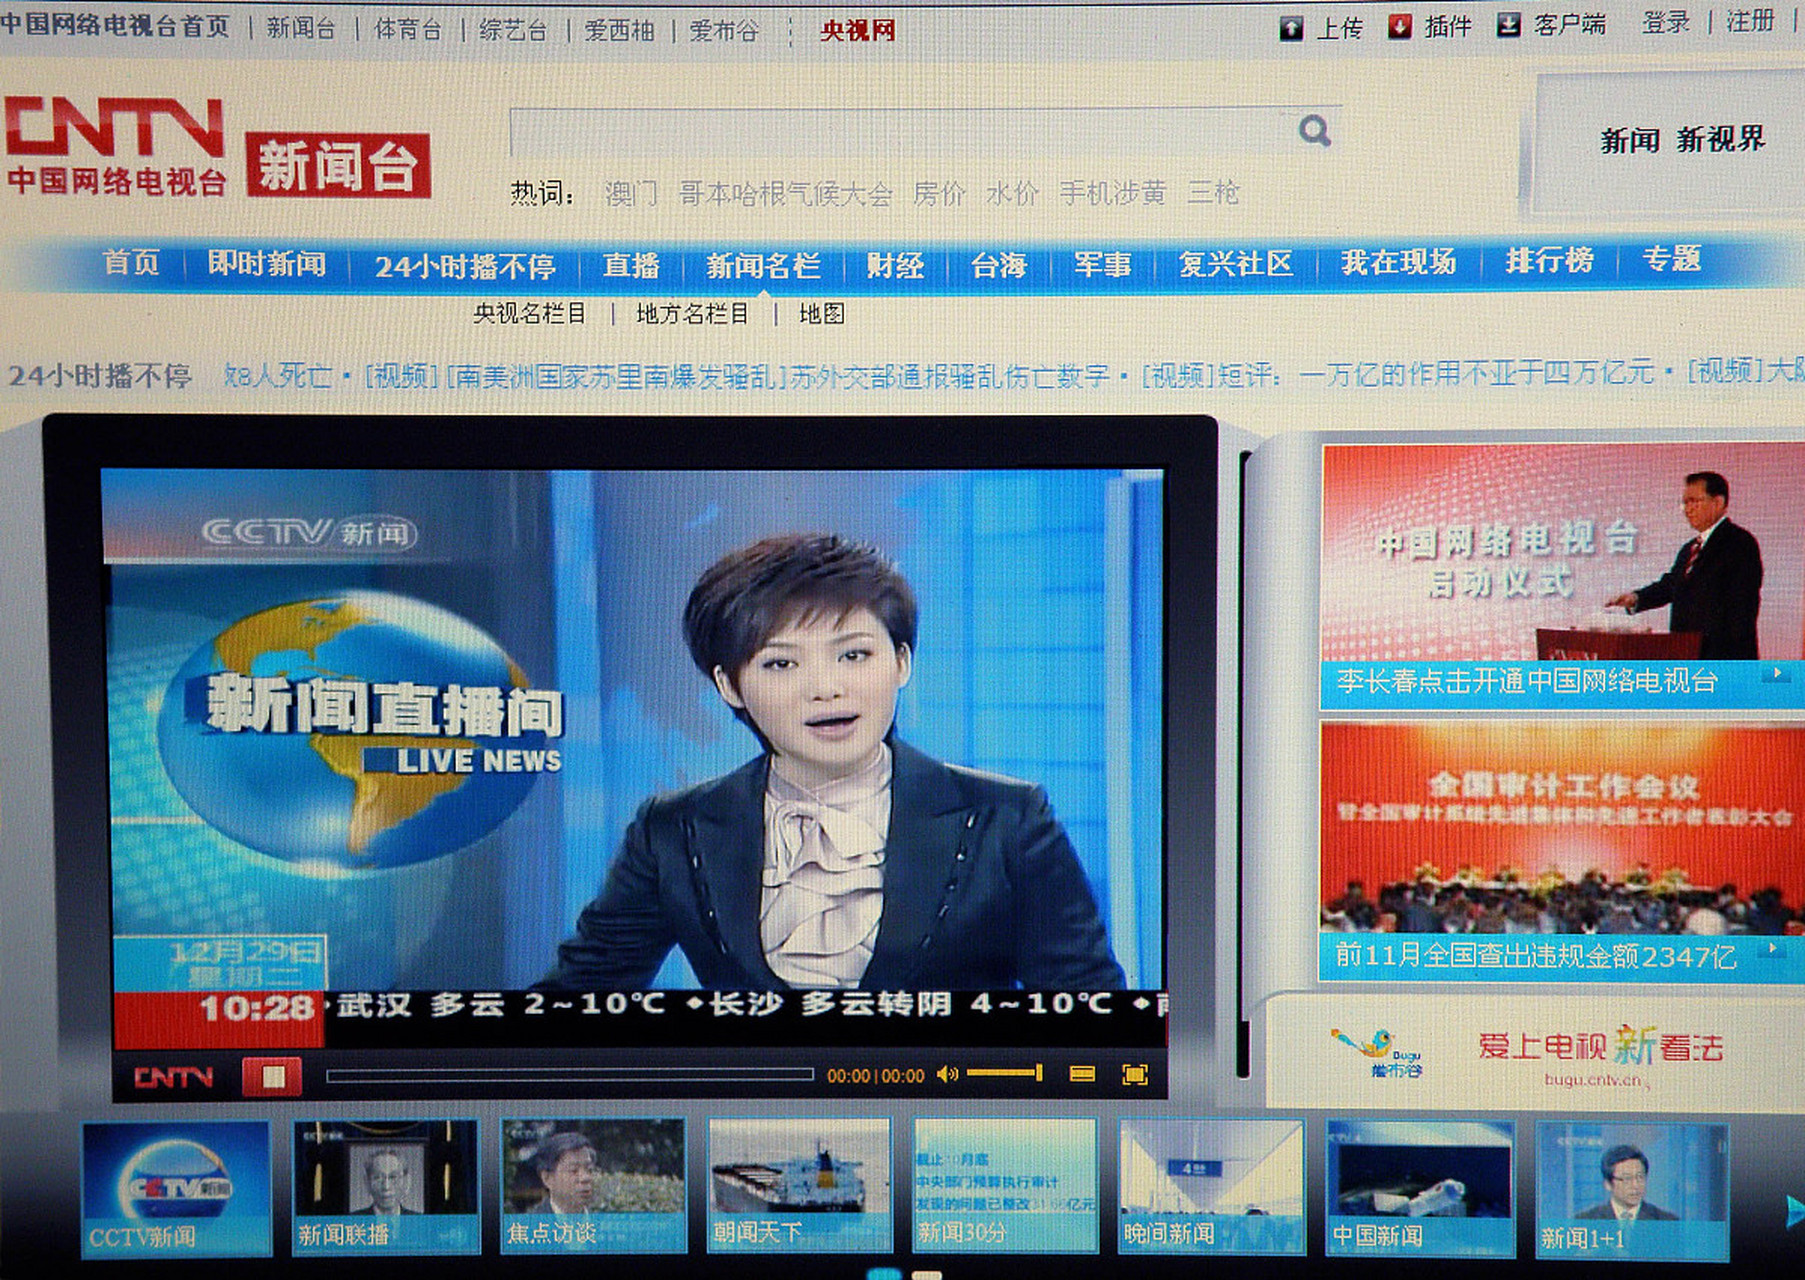Click next arrow at right of thumbnail strip
This screenshot has width=1805, height=1280.
tap(1794, 1212)
